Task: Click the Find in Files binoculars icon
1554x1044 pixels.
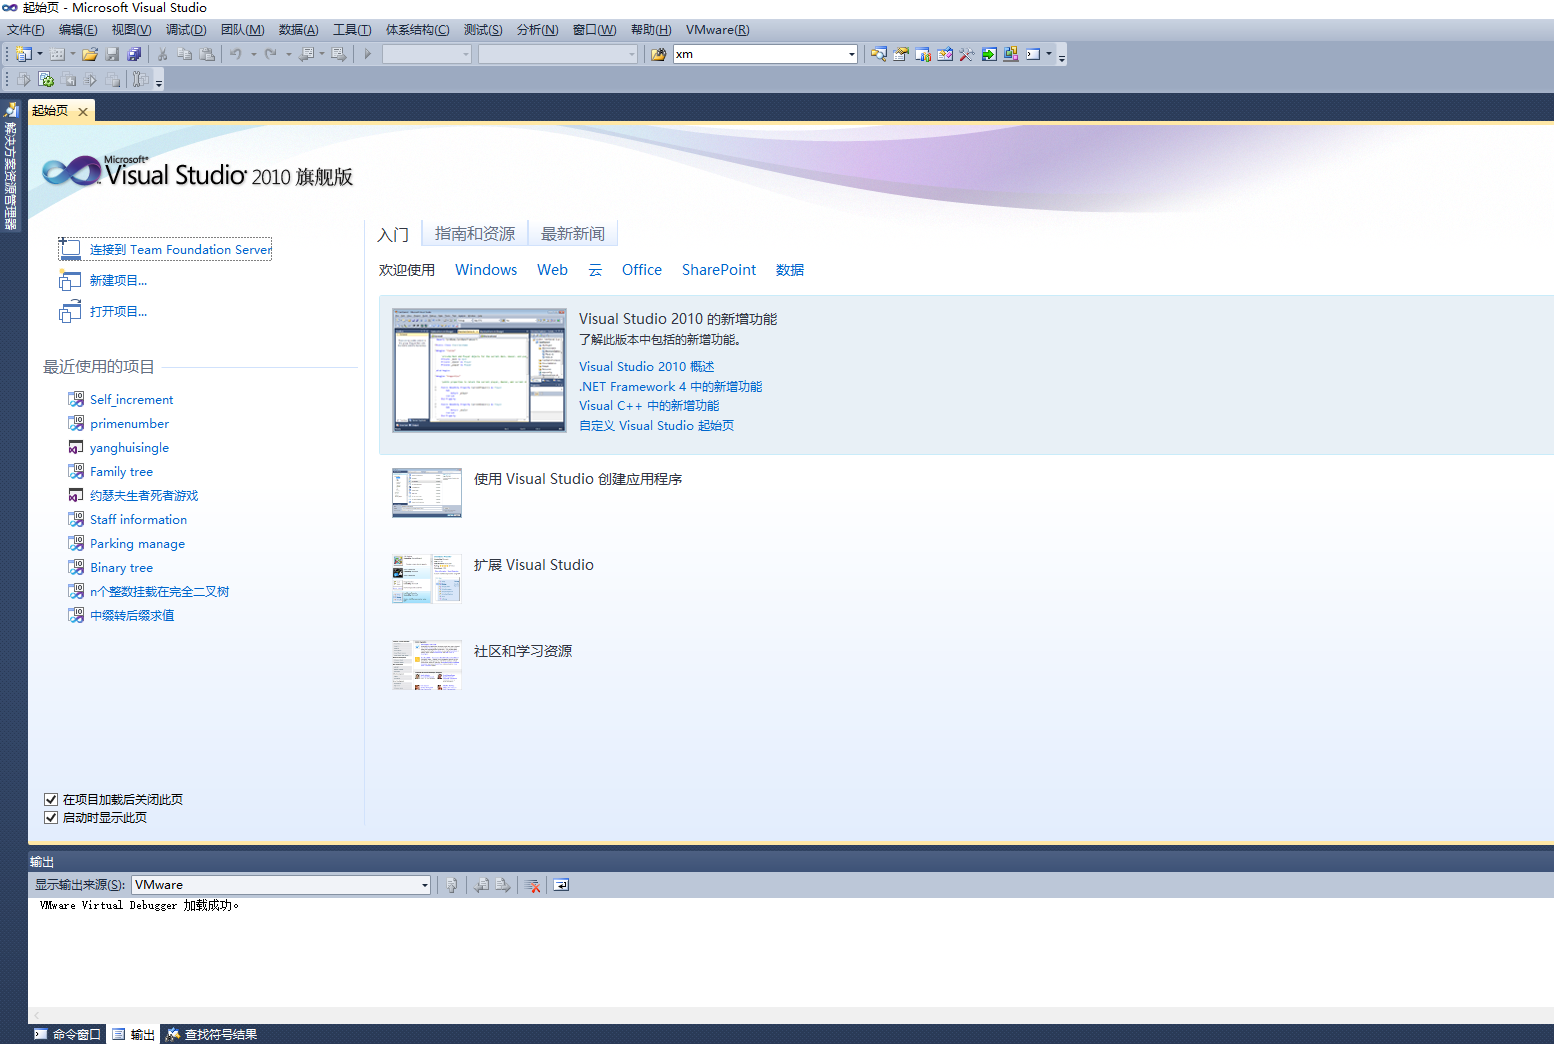Action: tap(658, 54)
